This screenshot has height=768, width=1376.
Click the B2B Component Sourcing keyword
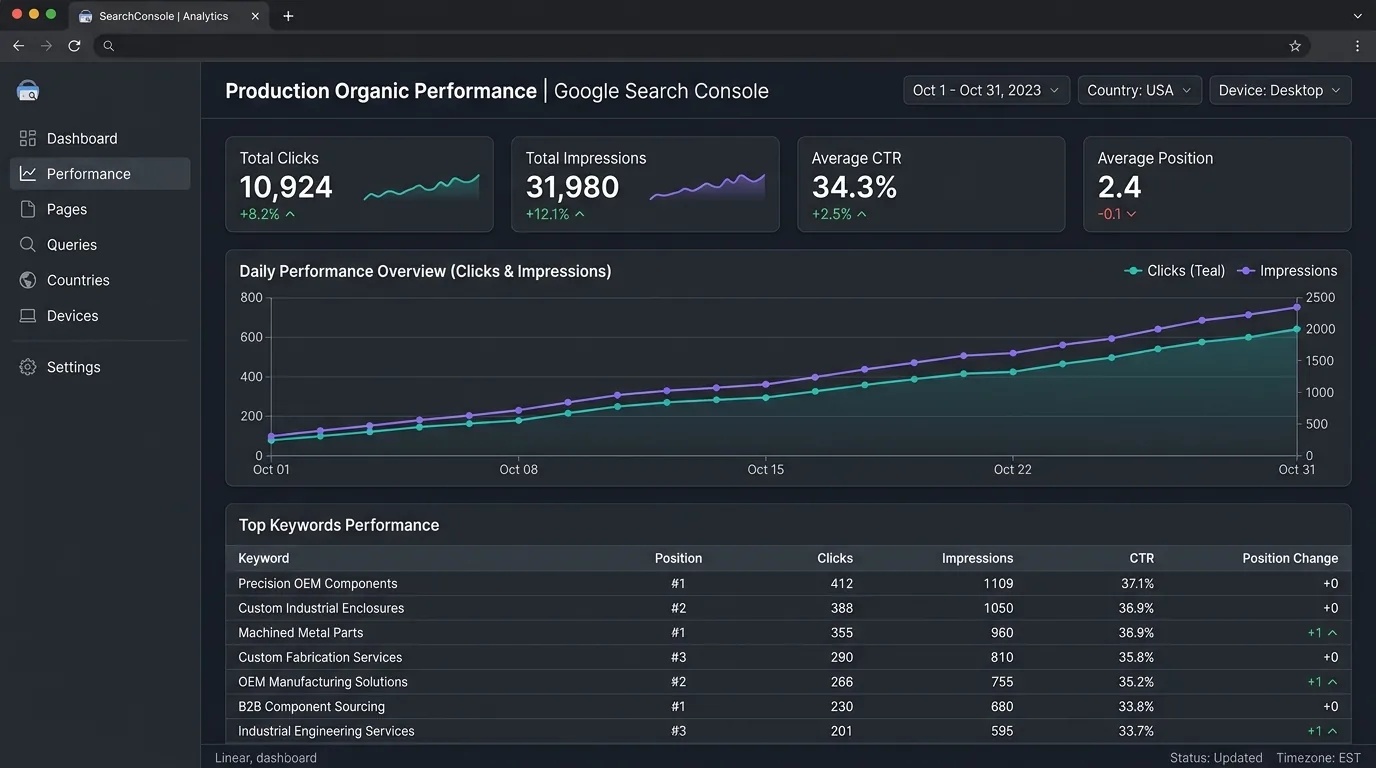click(311, 707)
